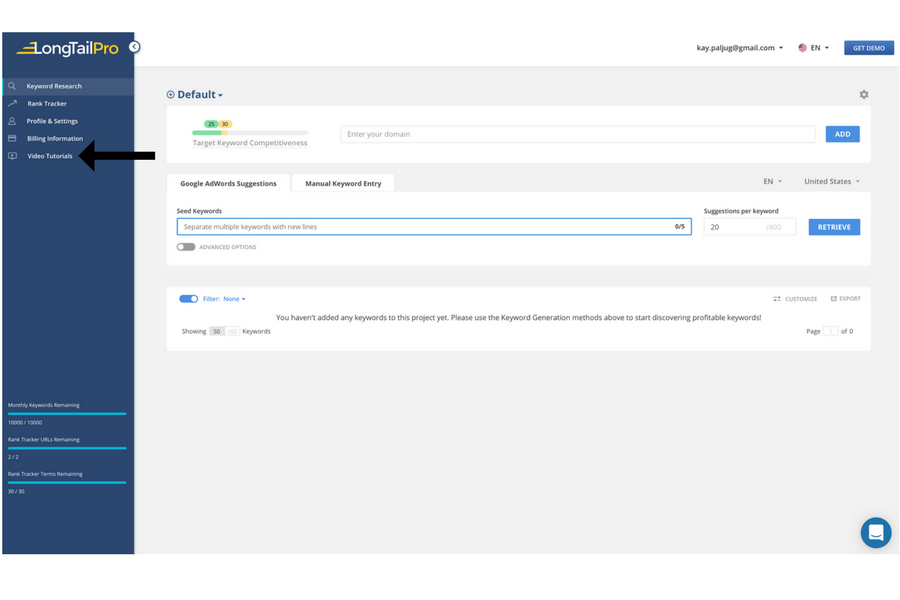Screen dimensions: 900x600
Task: Click the 30 / 30 terms count
Action: point(16,491)
